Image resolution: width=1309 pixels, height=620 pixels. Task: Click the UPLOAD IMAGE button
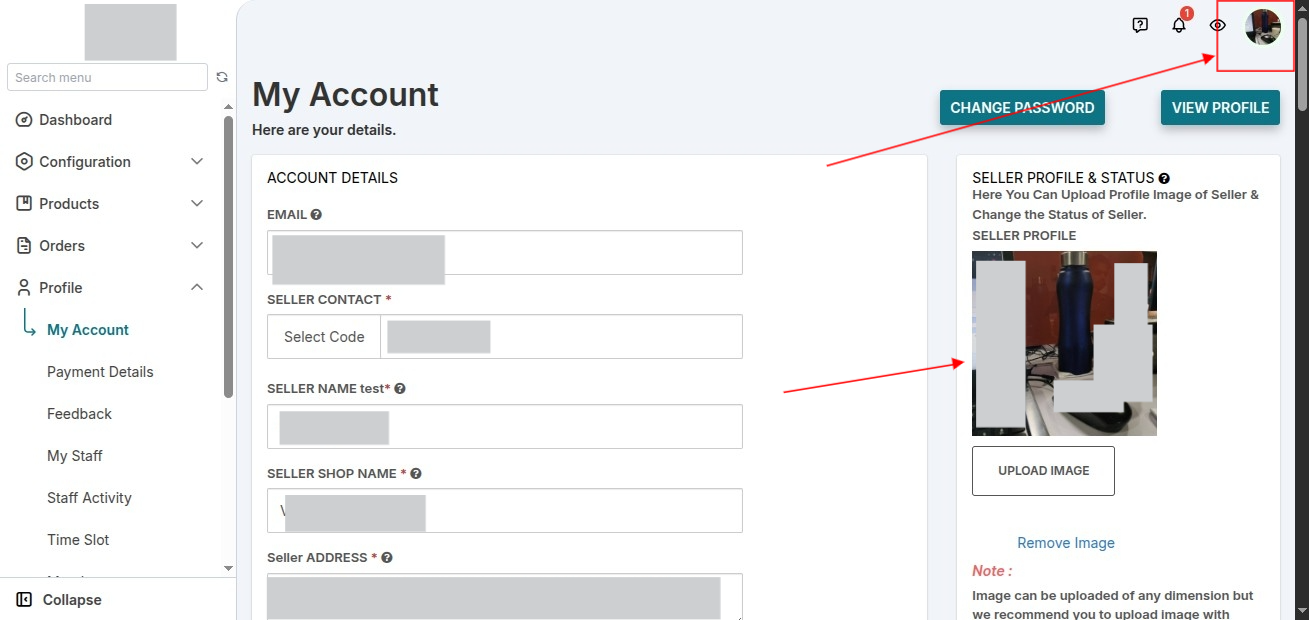[x=1043, y=471]
